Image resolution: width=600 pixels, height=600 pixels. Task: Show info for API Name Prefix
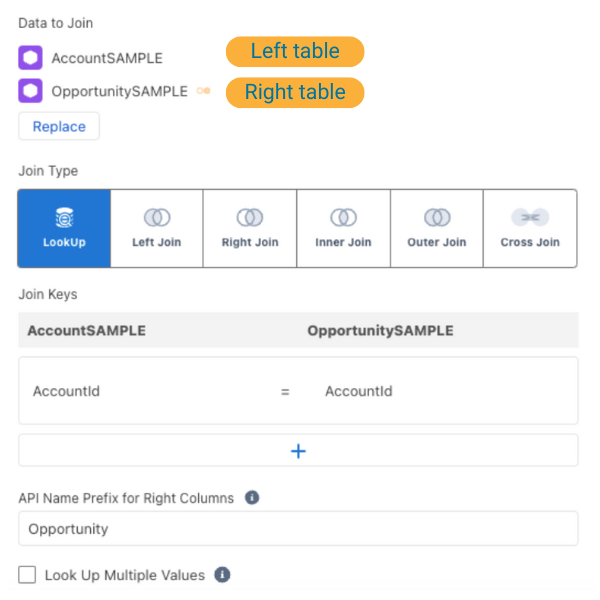pyautogui.click(x=252, y=497)
